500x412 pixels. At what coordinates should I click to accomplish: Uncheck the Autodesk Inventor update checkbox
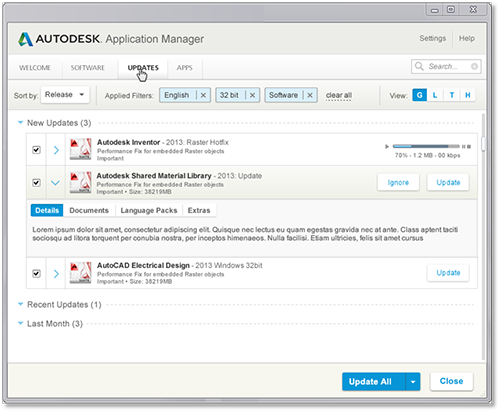(x=36, y=150)
